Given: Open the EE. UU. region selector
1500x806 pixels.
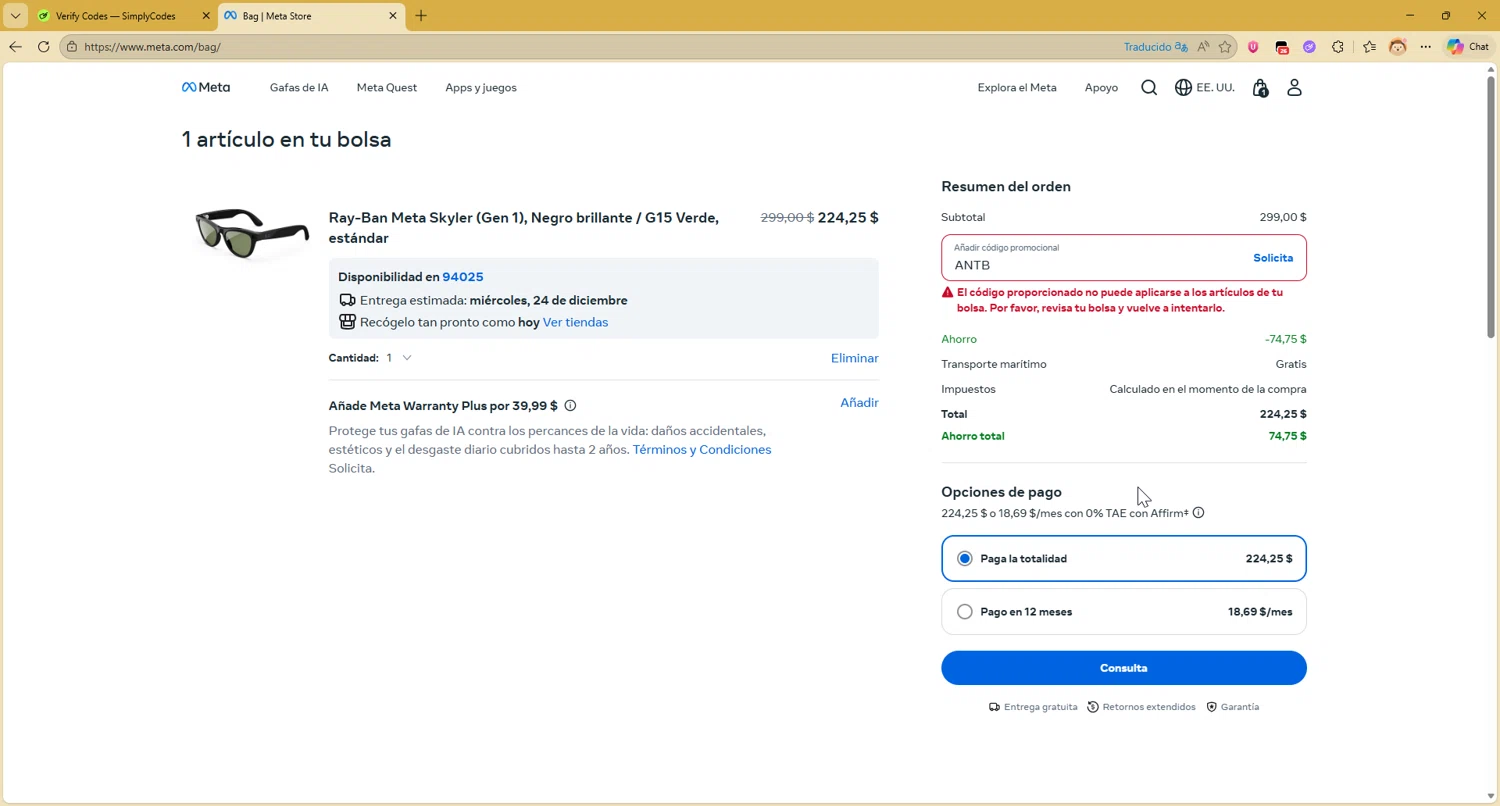Looking at the screenshot, I should coord(1205,88).
